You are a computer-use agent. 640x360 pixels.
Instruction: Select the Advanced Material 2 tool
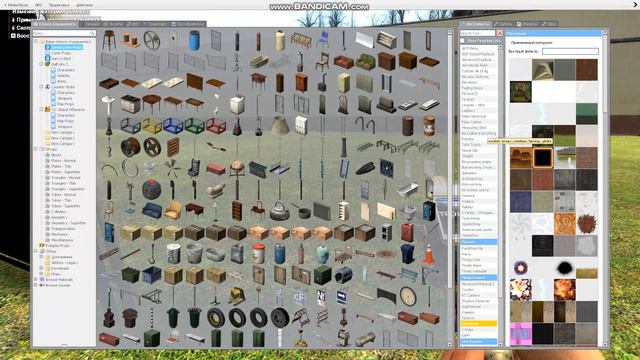click(479, 284)
